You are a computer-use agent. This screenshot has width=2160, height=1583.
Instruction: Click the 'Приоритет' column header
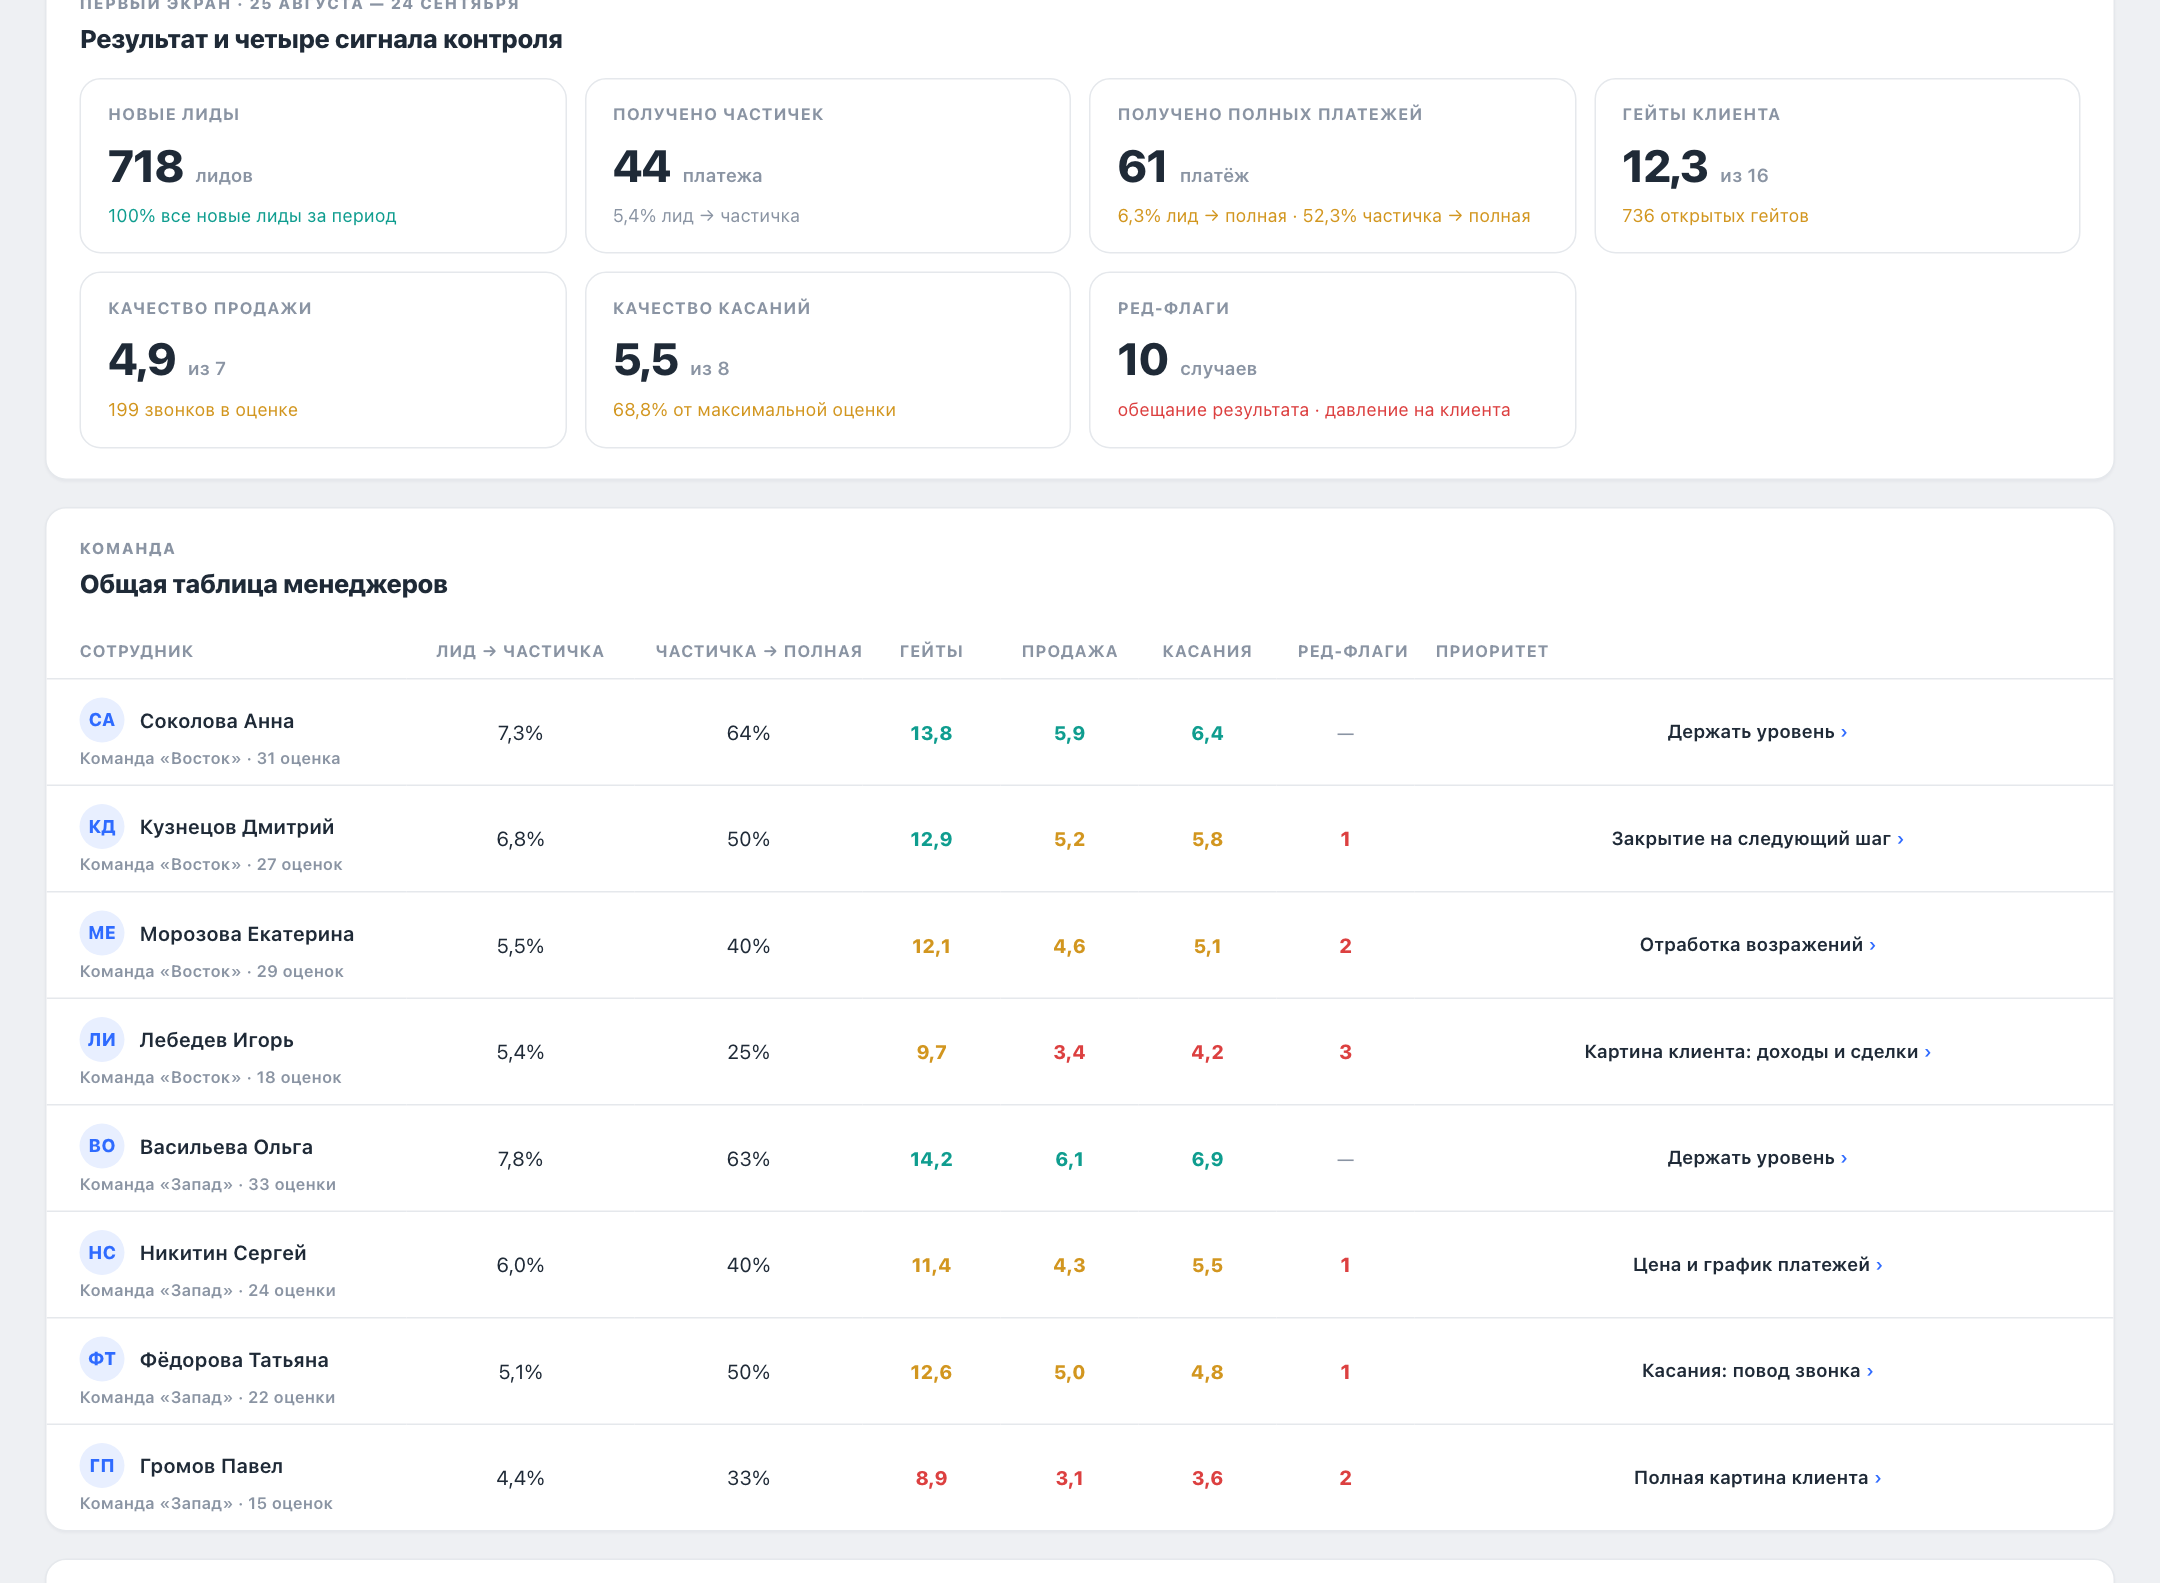(x=1492, y=651)
